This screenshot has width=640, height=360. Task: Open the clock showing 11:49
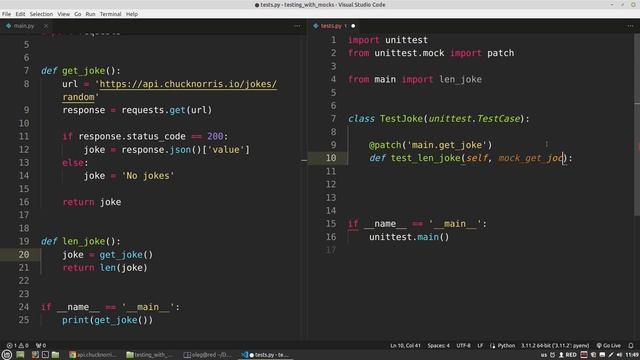pos(632,355)
